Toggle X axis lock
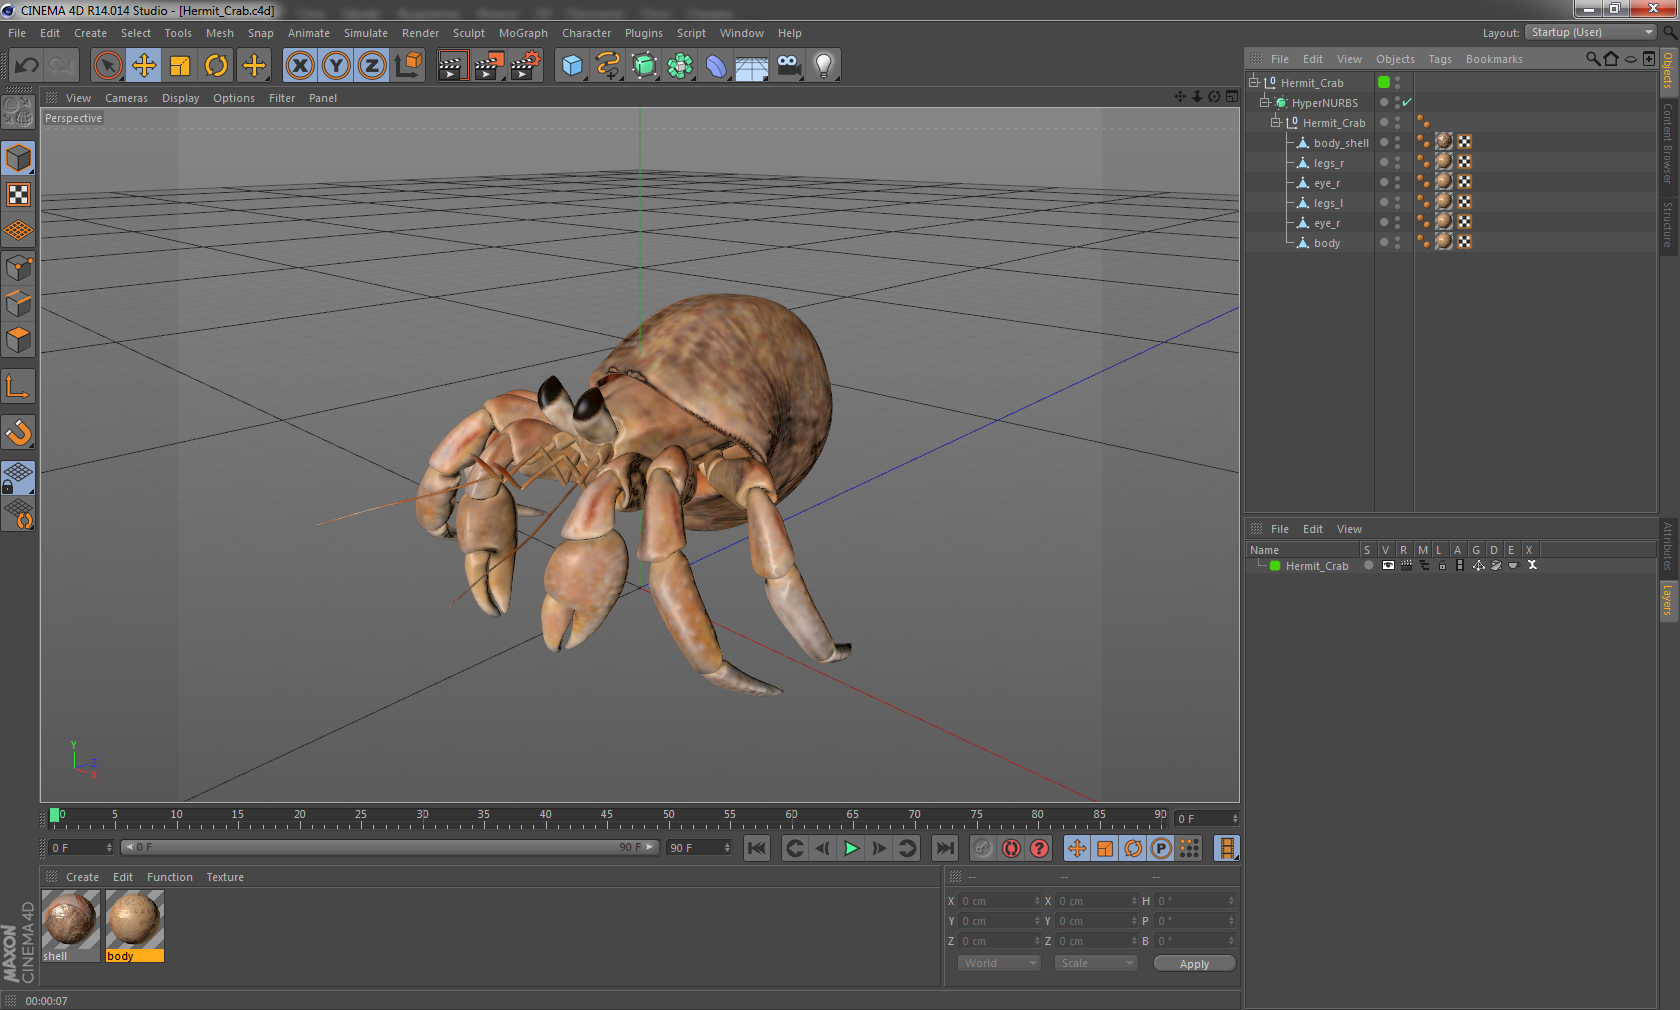Screen dimensions: 1680x1010 (299, 66)
